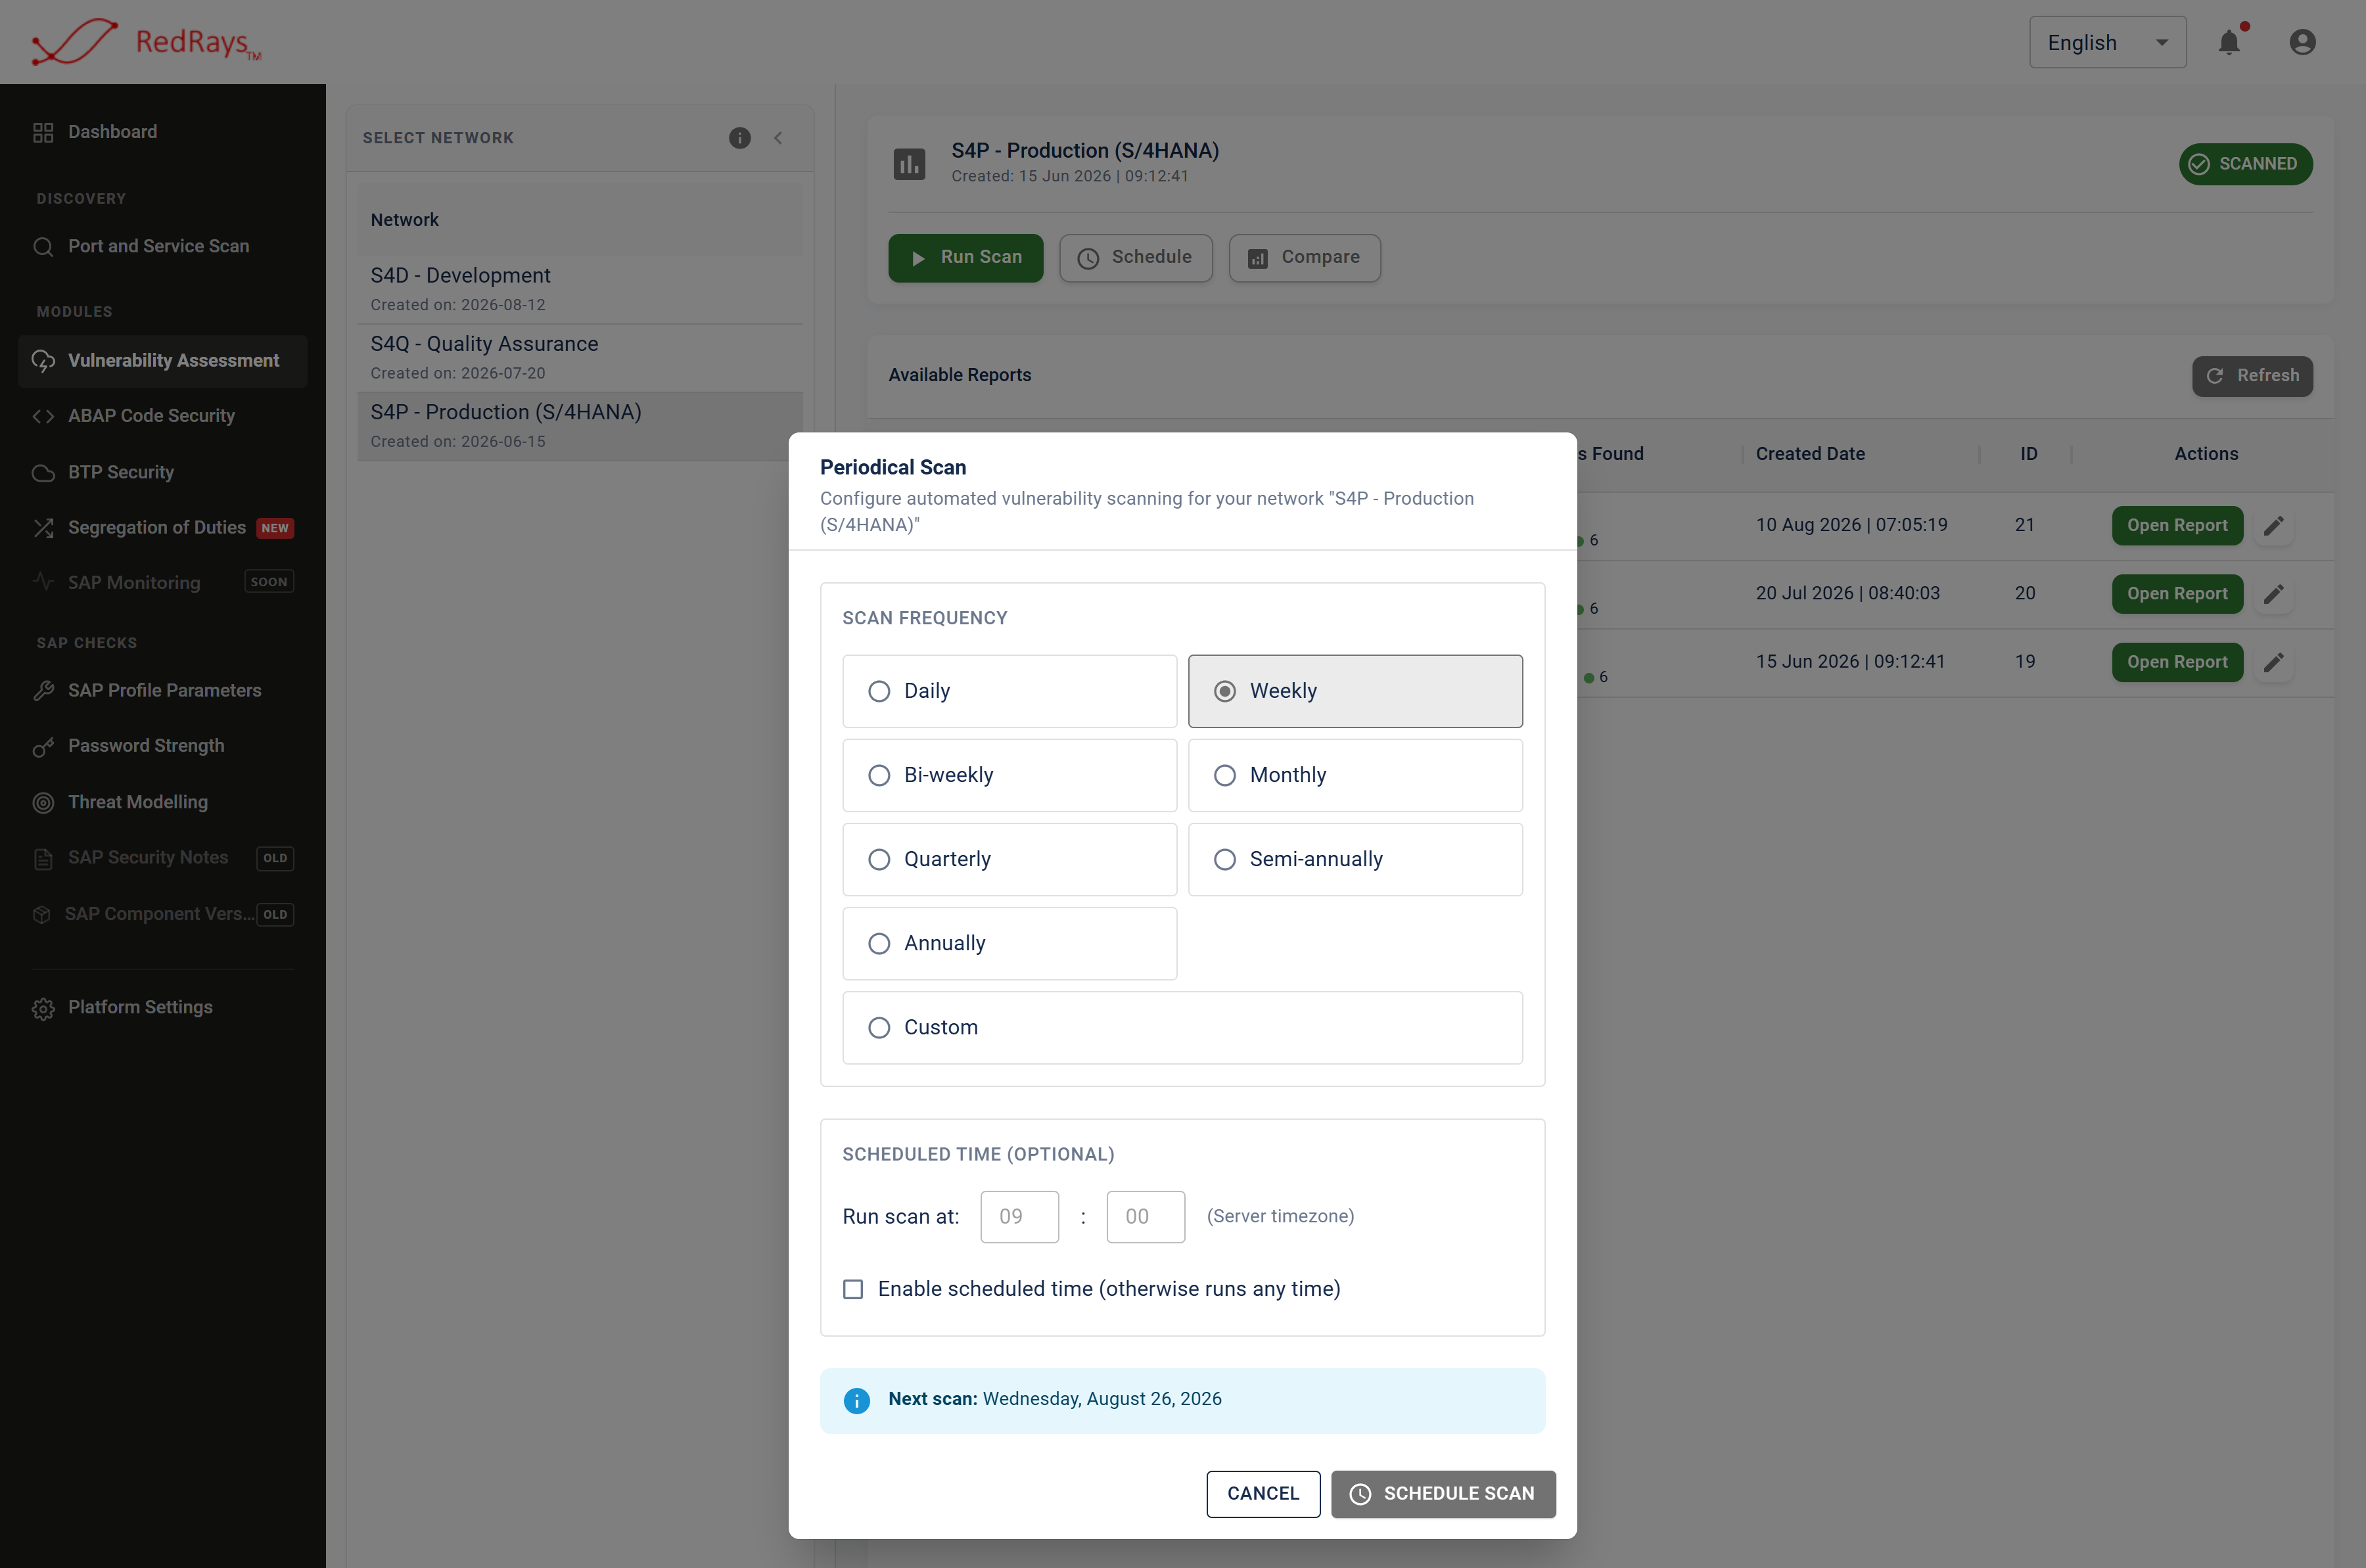Image resolution: width=2366 pixels, height=1568 pixels.
Task: Click the Run Scan button
Action: (x=965, y=258)
